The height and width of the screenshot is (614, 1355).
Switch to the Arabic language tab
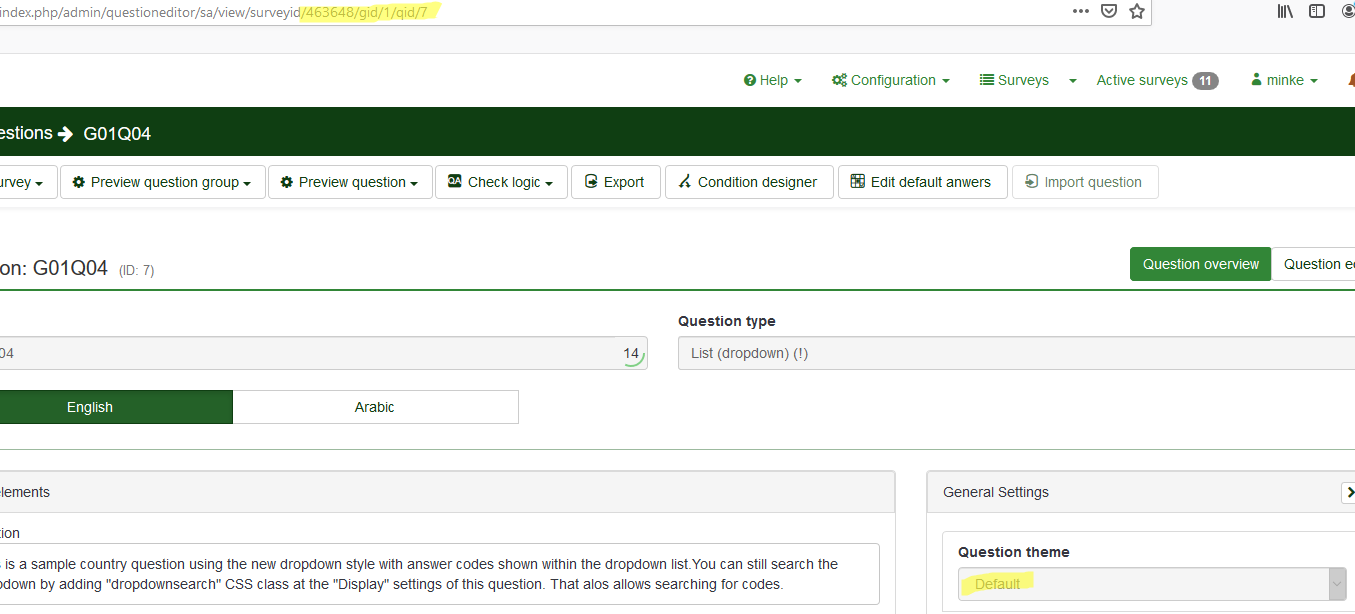[x=374, y=408]
